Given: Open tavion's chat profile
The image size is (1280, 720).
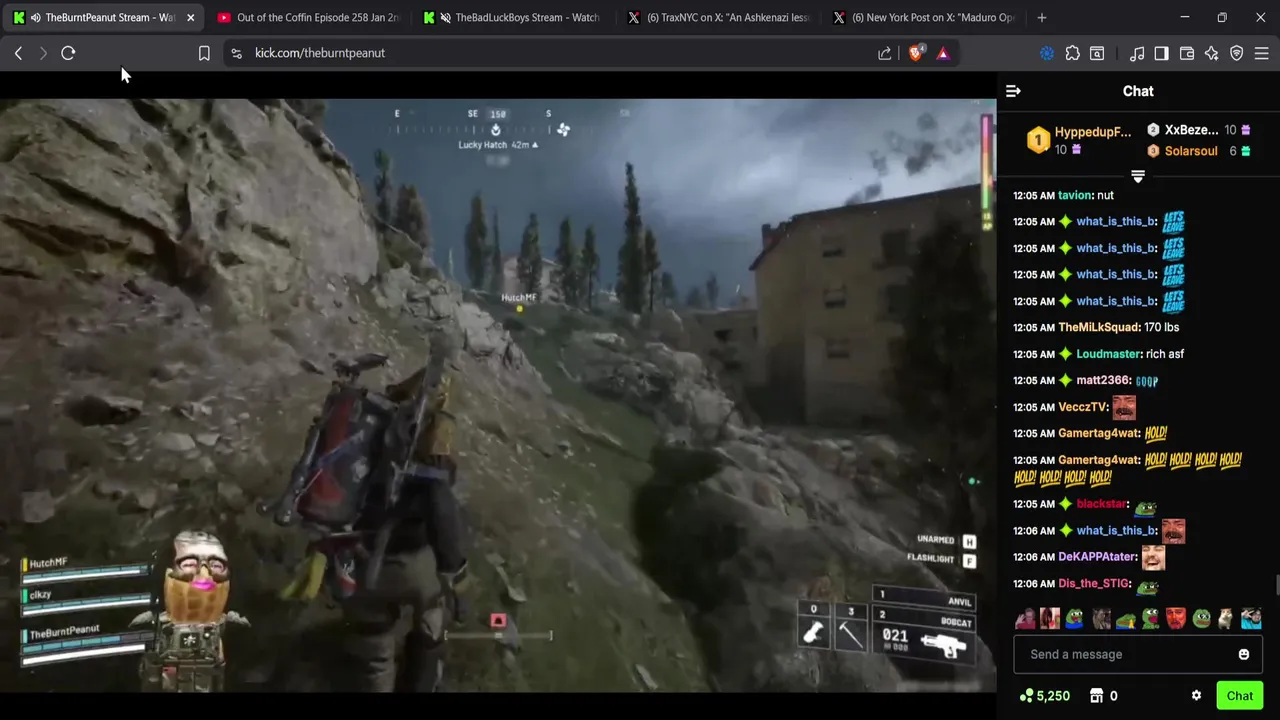Looking at the screenshot, I should click(1075, 195).
